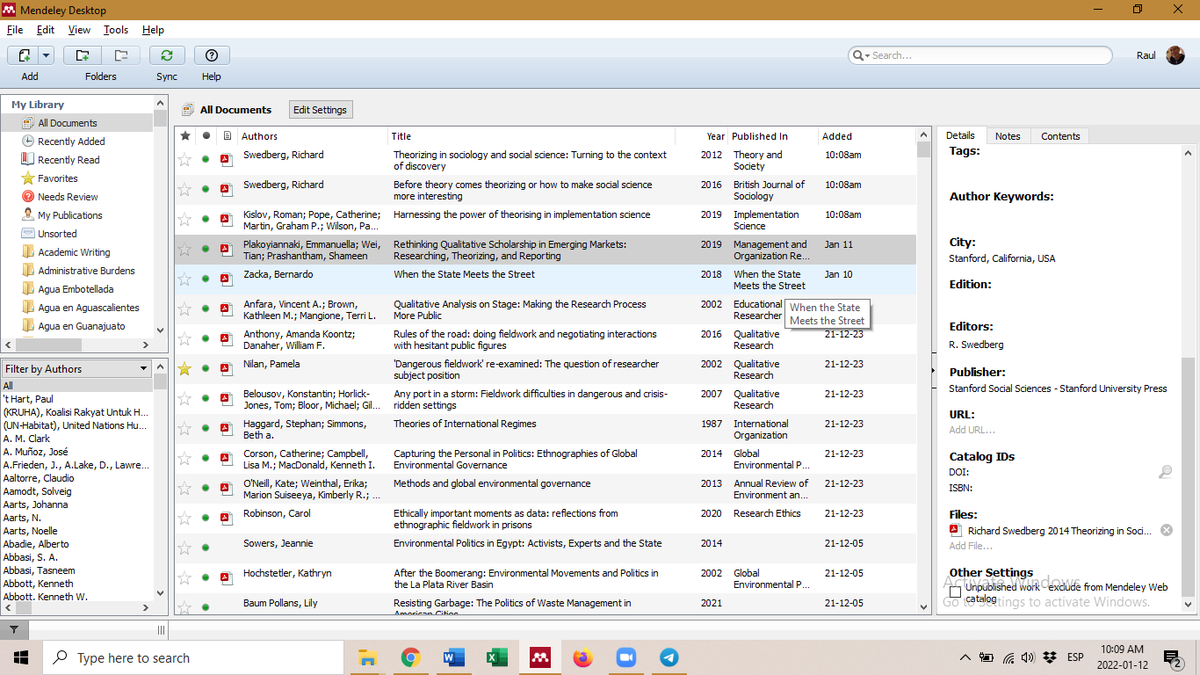Click the read status dot column header
The image size is (1200, 675).
206,136
